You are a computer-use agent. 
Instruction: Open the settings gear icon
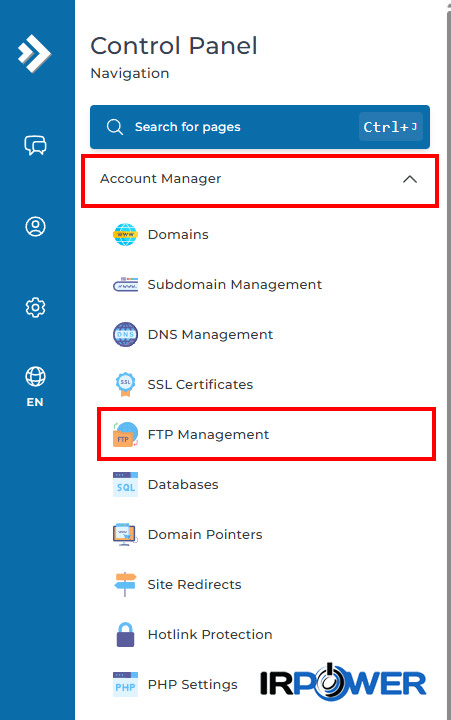click(x=35, y=307)
